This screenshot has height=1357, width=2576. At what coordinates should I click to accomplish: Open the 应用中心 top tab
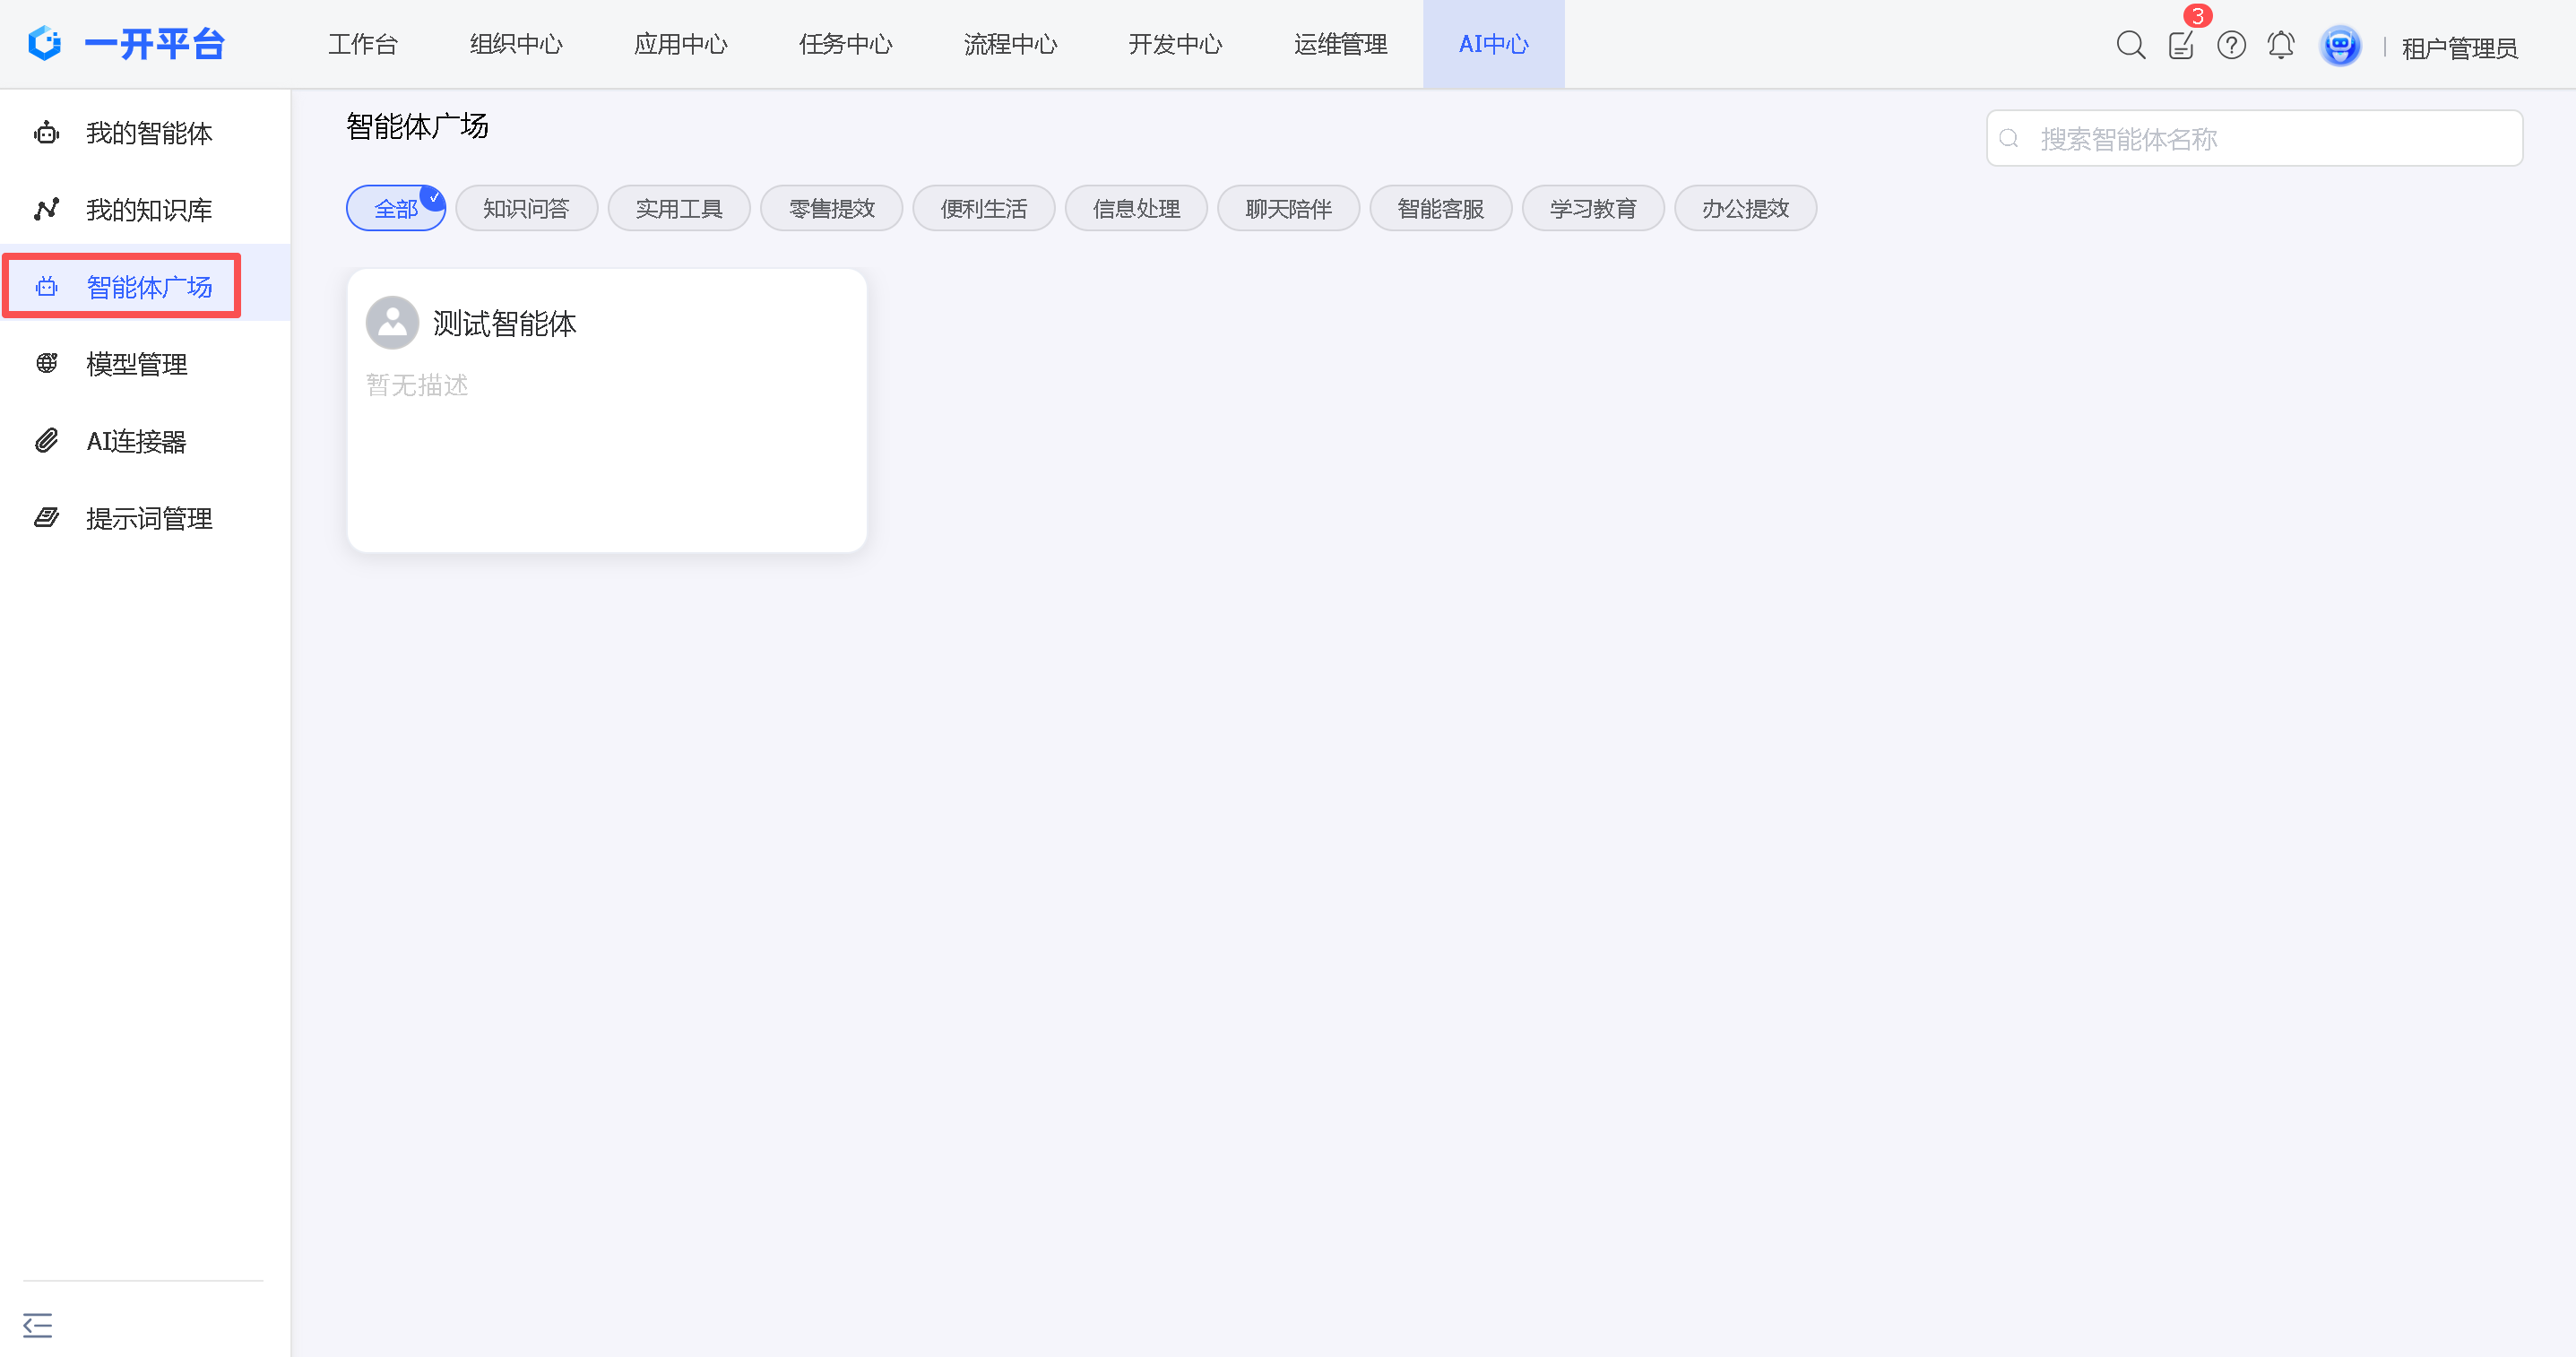click(680, 44)
